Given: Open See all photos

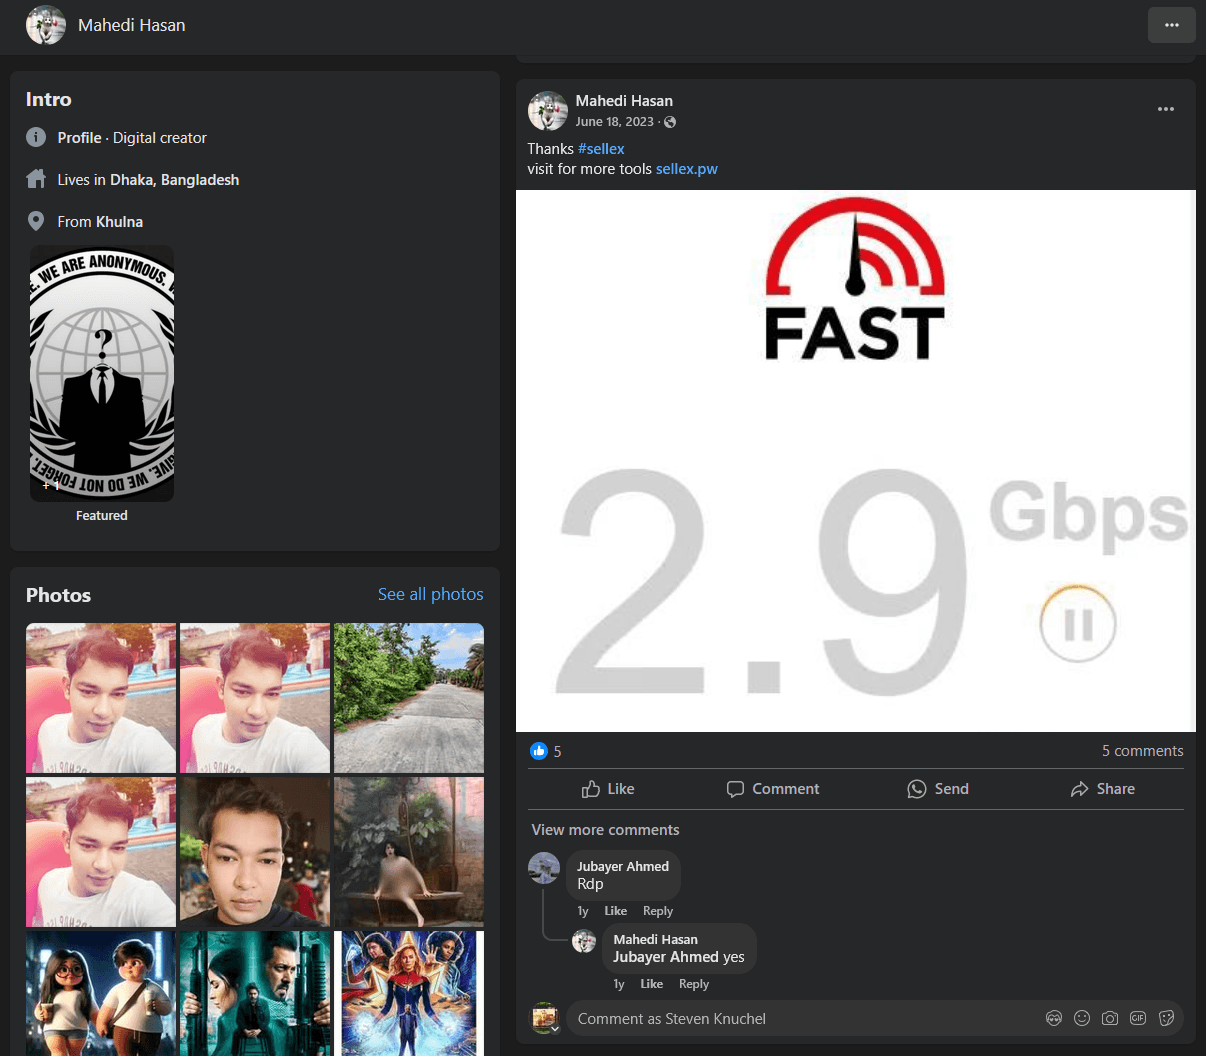Looking at the screenshot, I should click(x=430, y=594).
